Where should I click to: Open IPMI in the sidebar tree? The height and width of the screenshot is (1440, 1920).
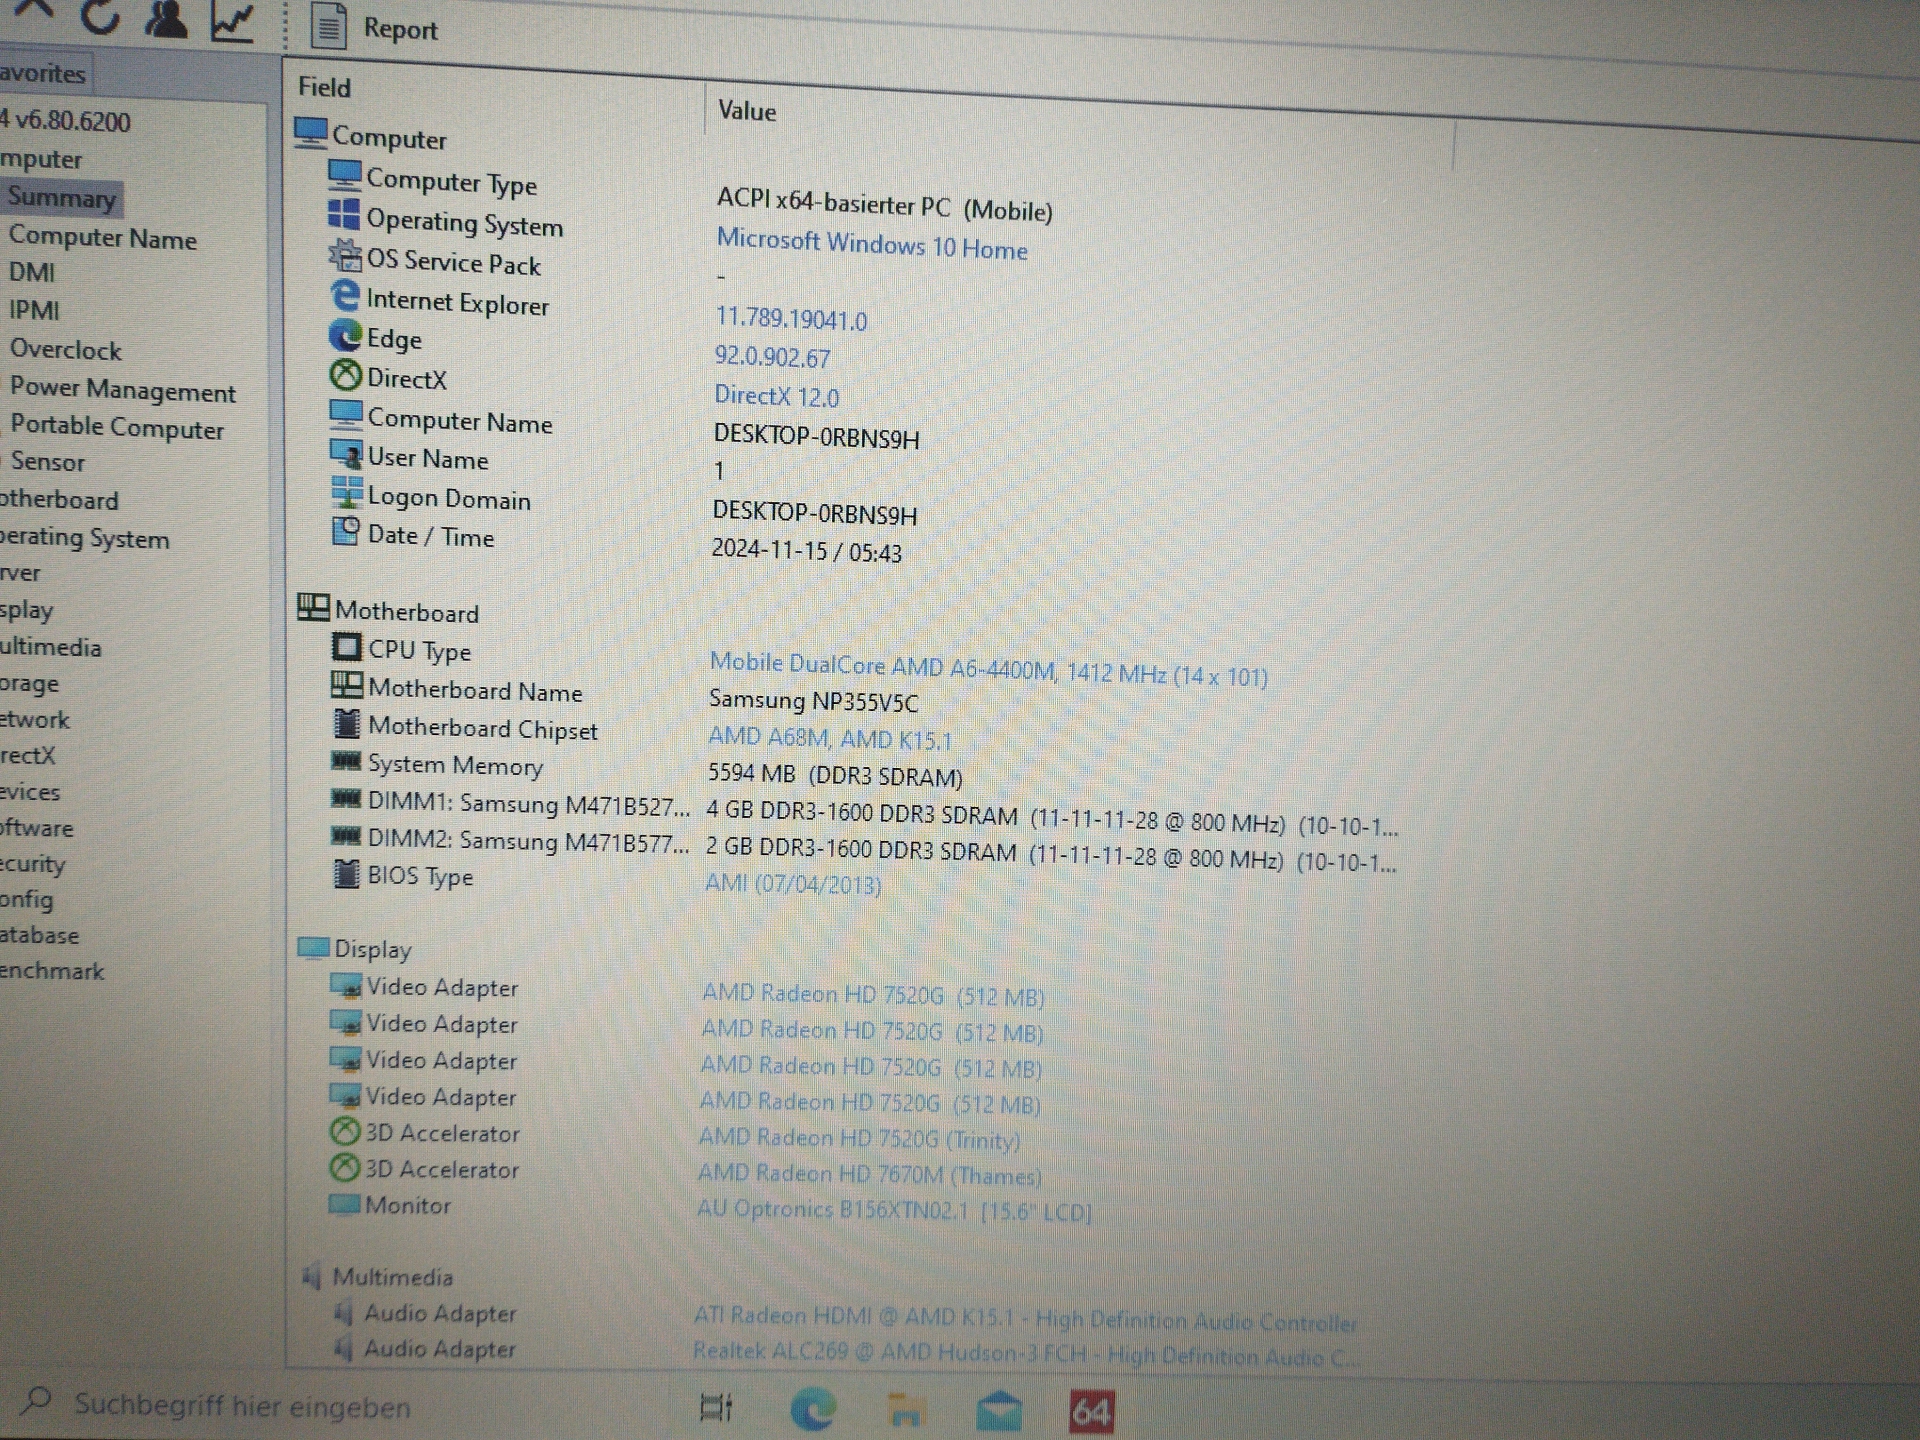coord(35,311)
